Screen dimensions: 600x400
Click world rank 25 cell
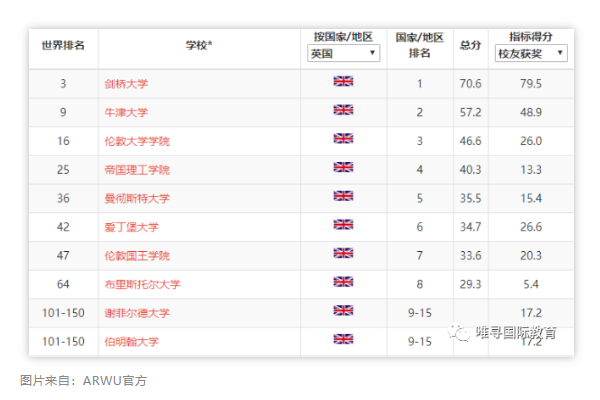point(63,170)
